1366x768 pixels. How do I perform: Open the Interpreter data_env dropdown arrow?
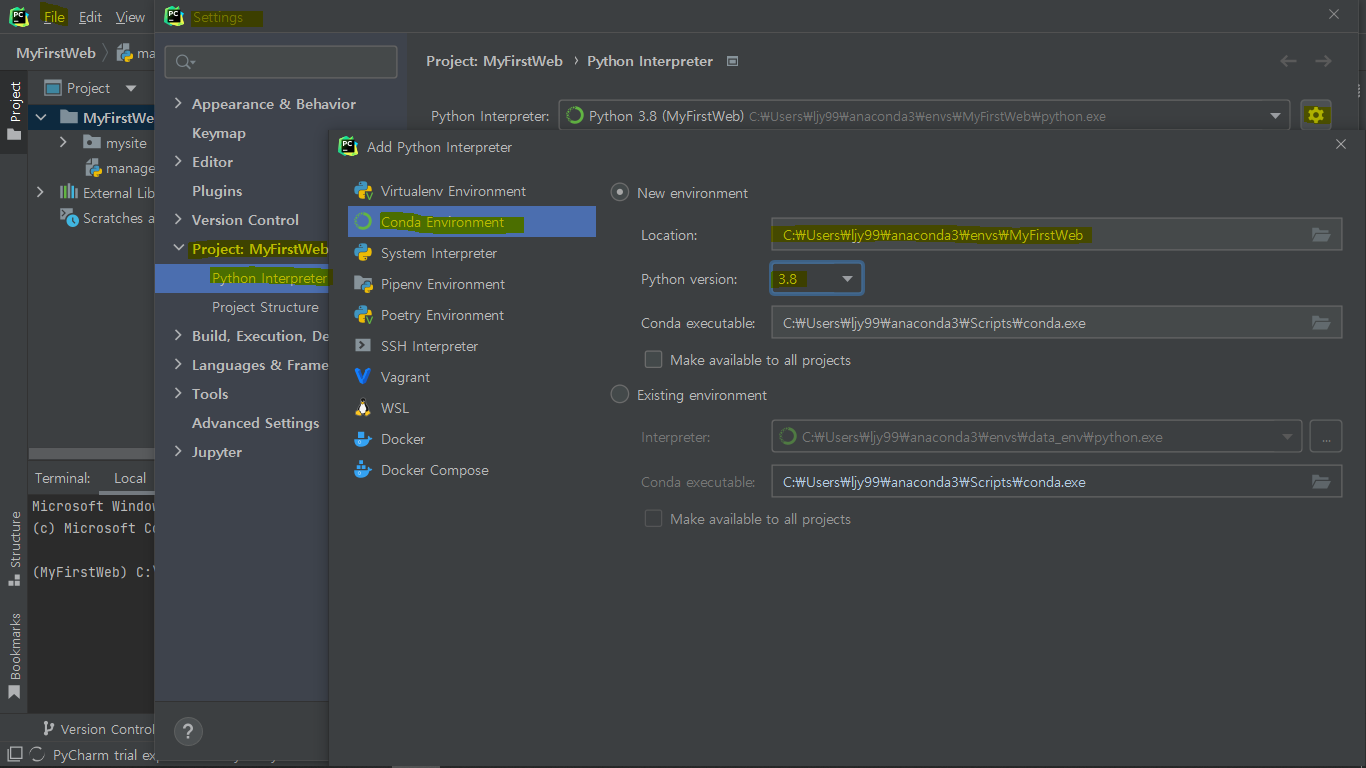1287,436
